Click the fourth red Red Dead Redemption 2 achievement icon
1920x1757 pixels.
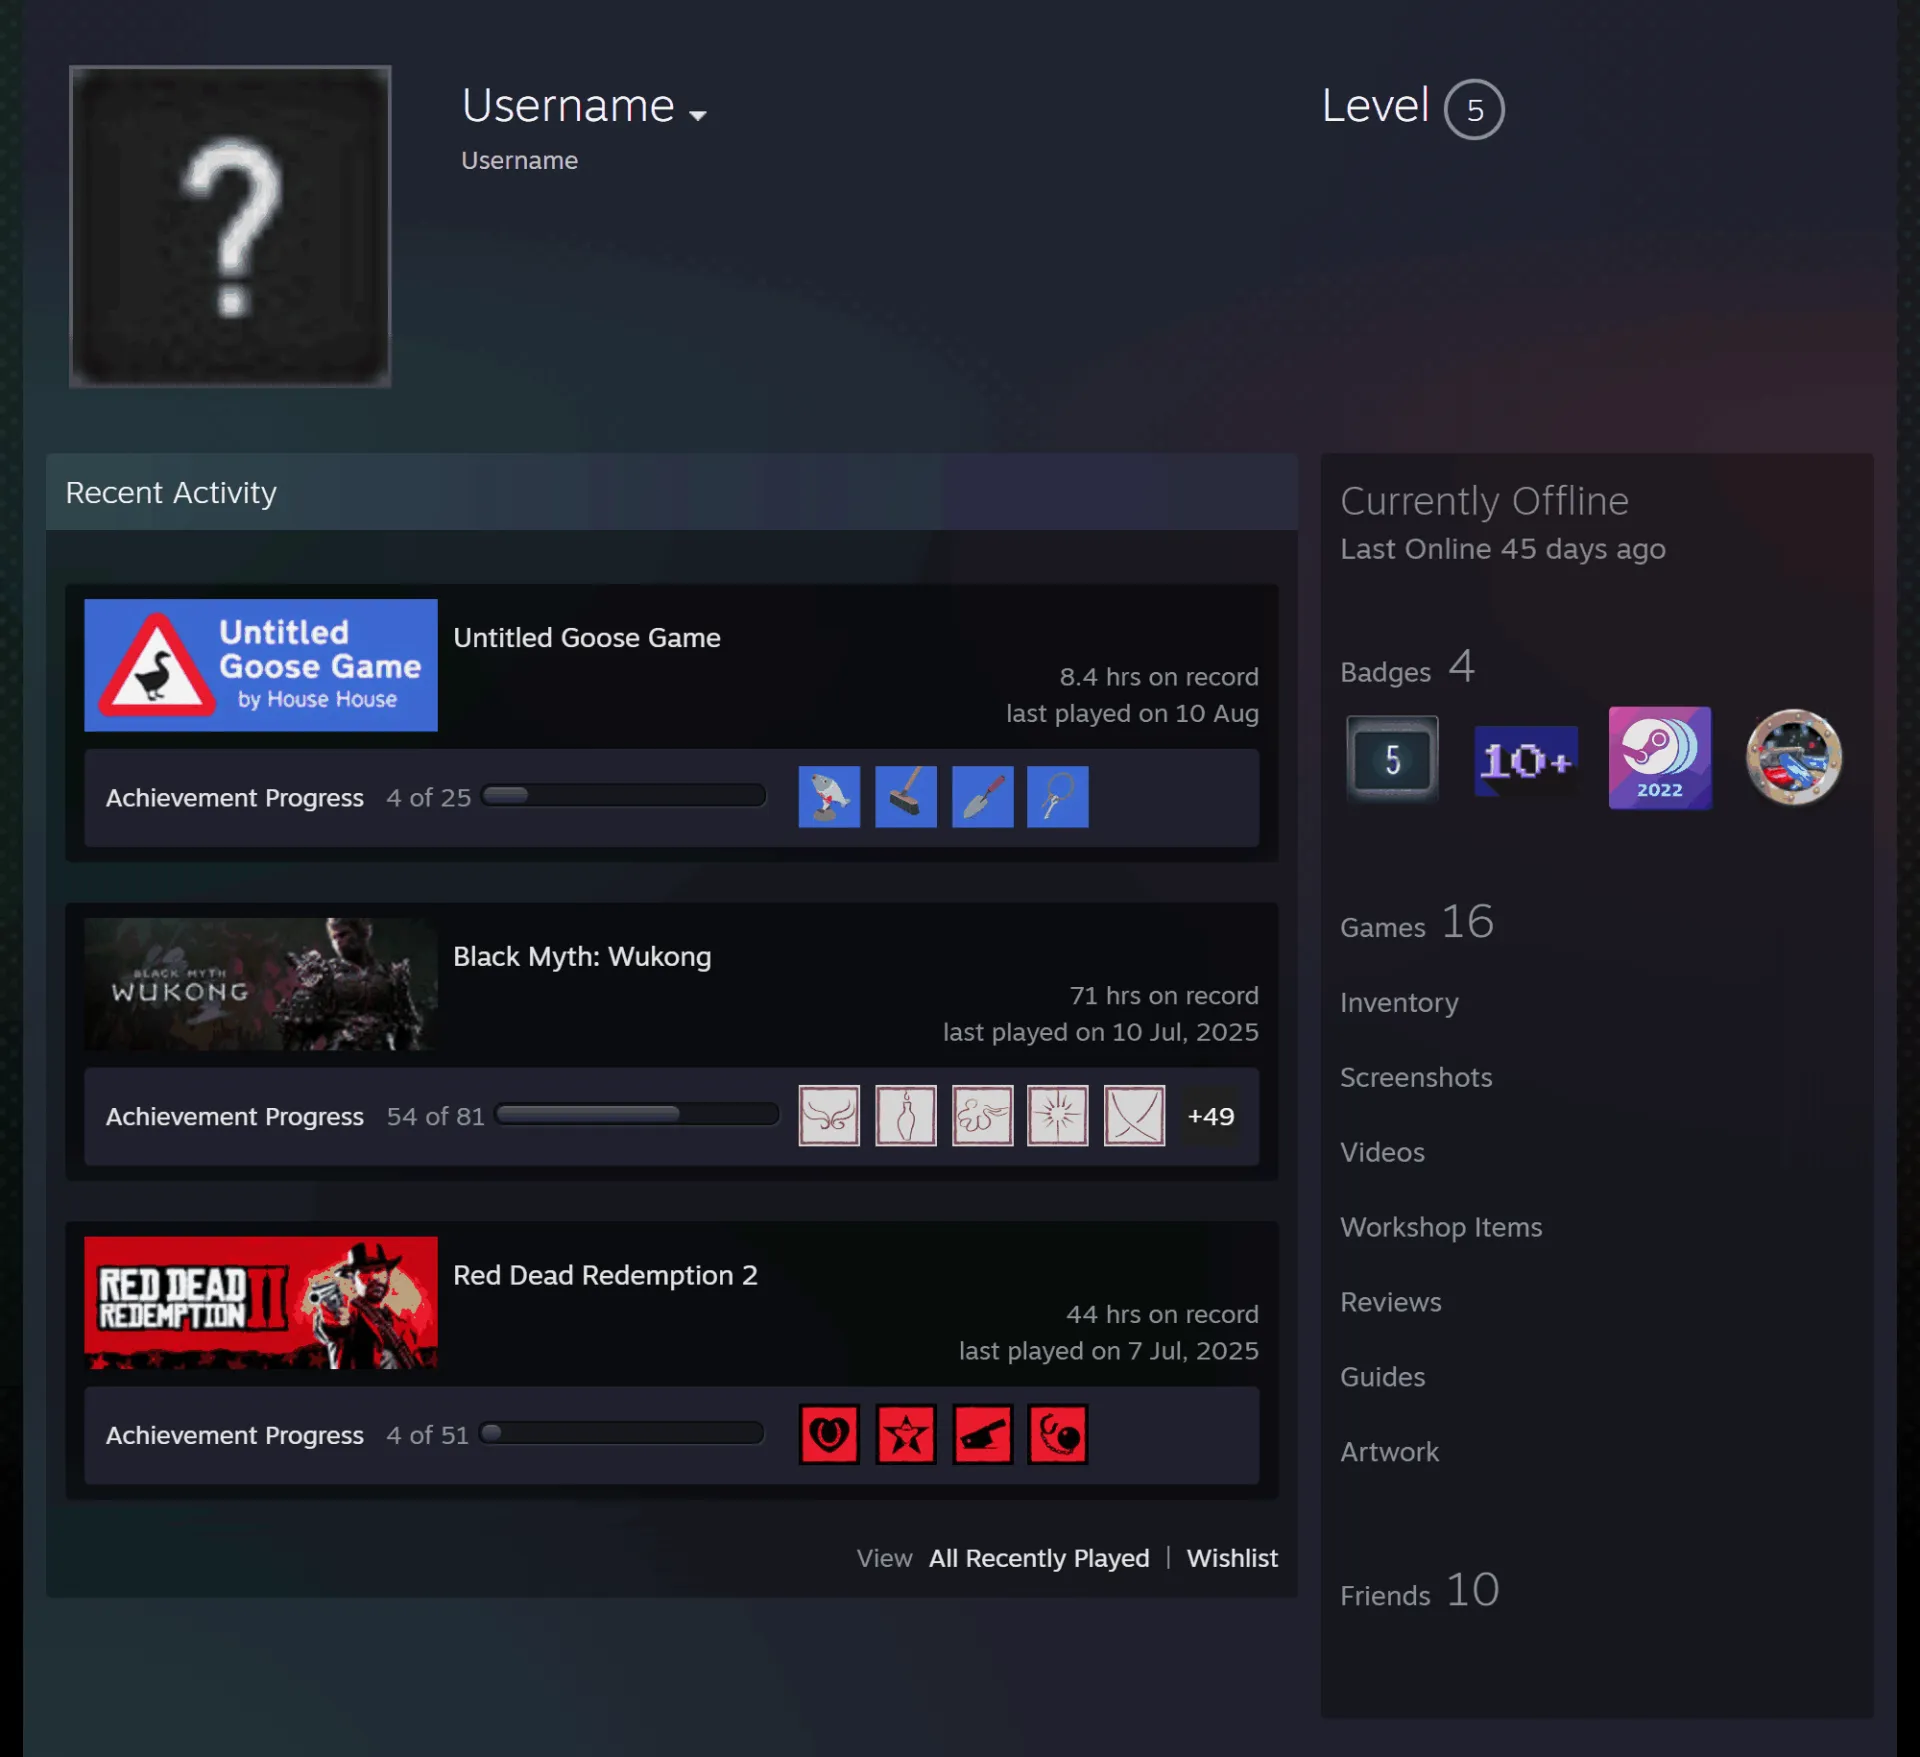coord(1058,1434)
